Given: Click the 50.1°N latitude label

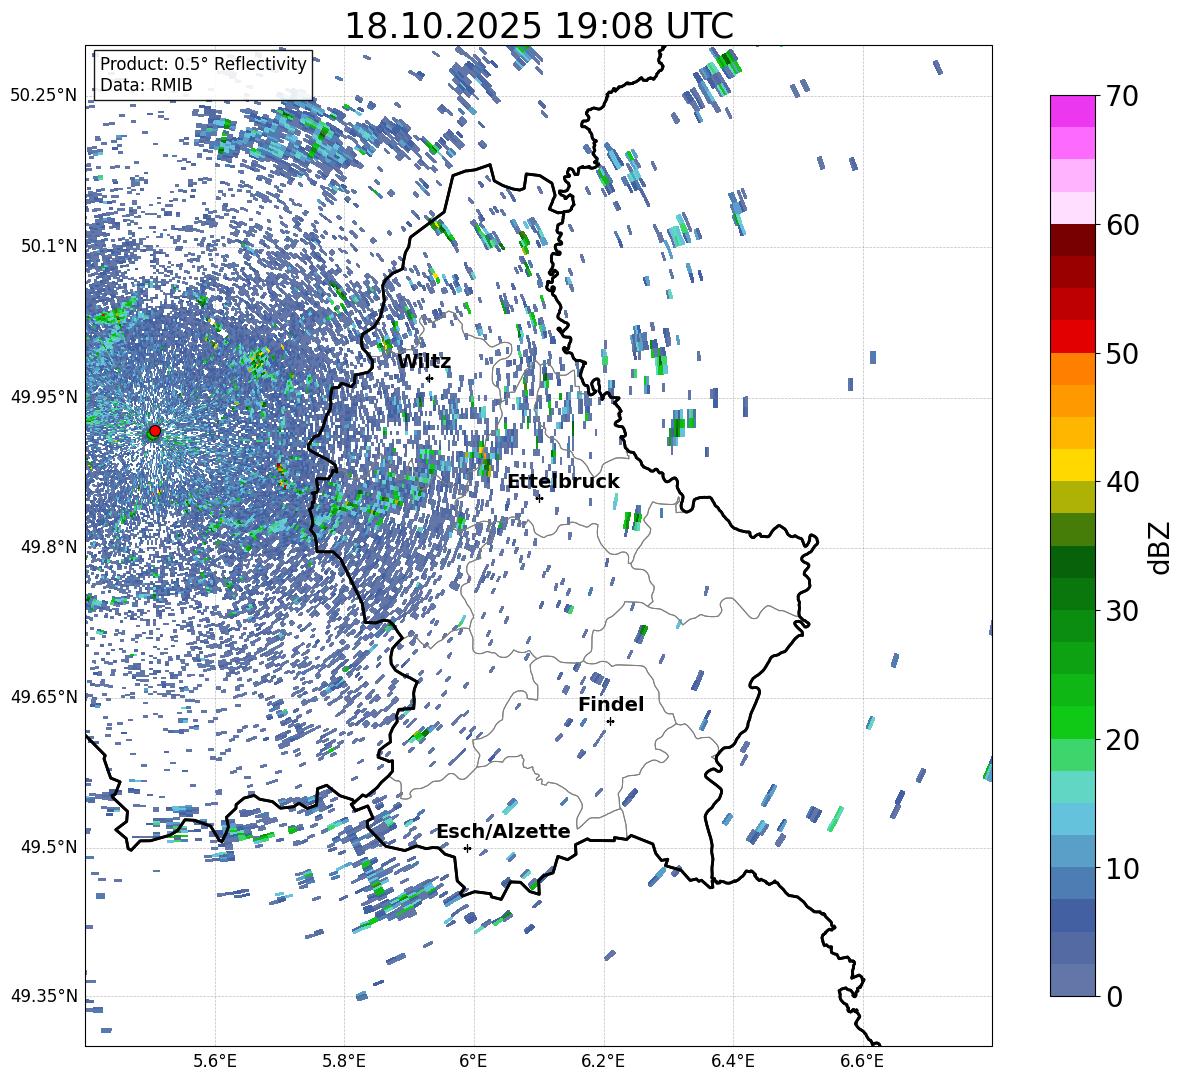Looking at the screenshot, I should pos(49,246).
